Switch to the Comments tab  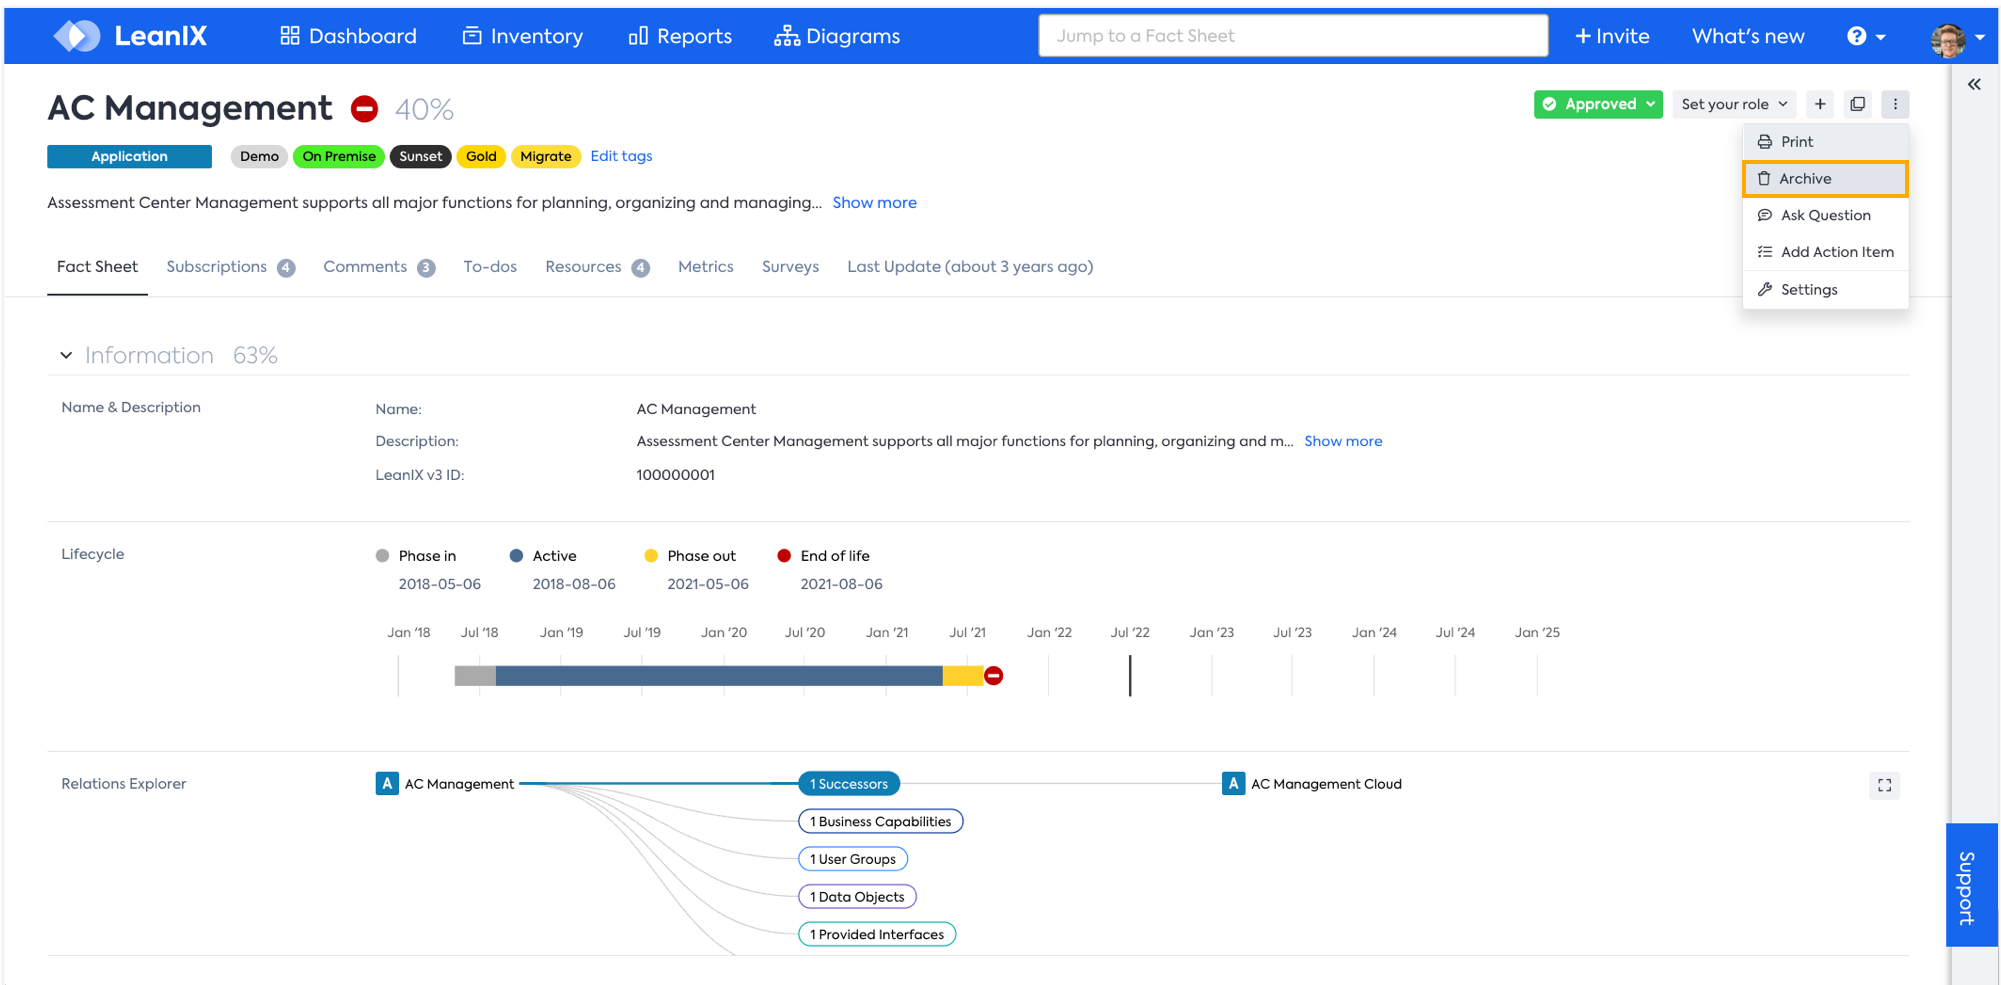click(x=379, y=267)
